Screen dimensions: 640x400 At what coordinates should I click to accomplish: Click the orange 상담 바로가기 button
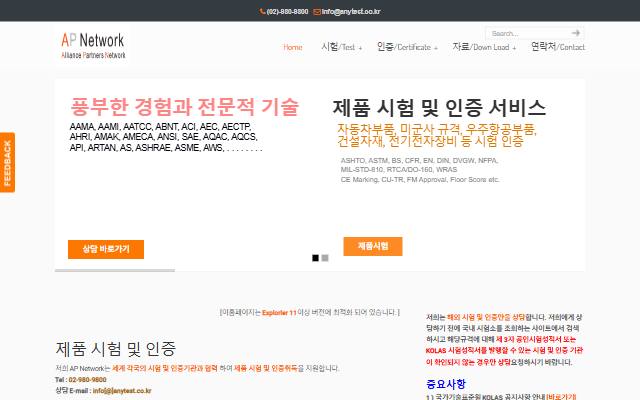click(106, 249)
